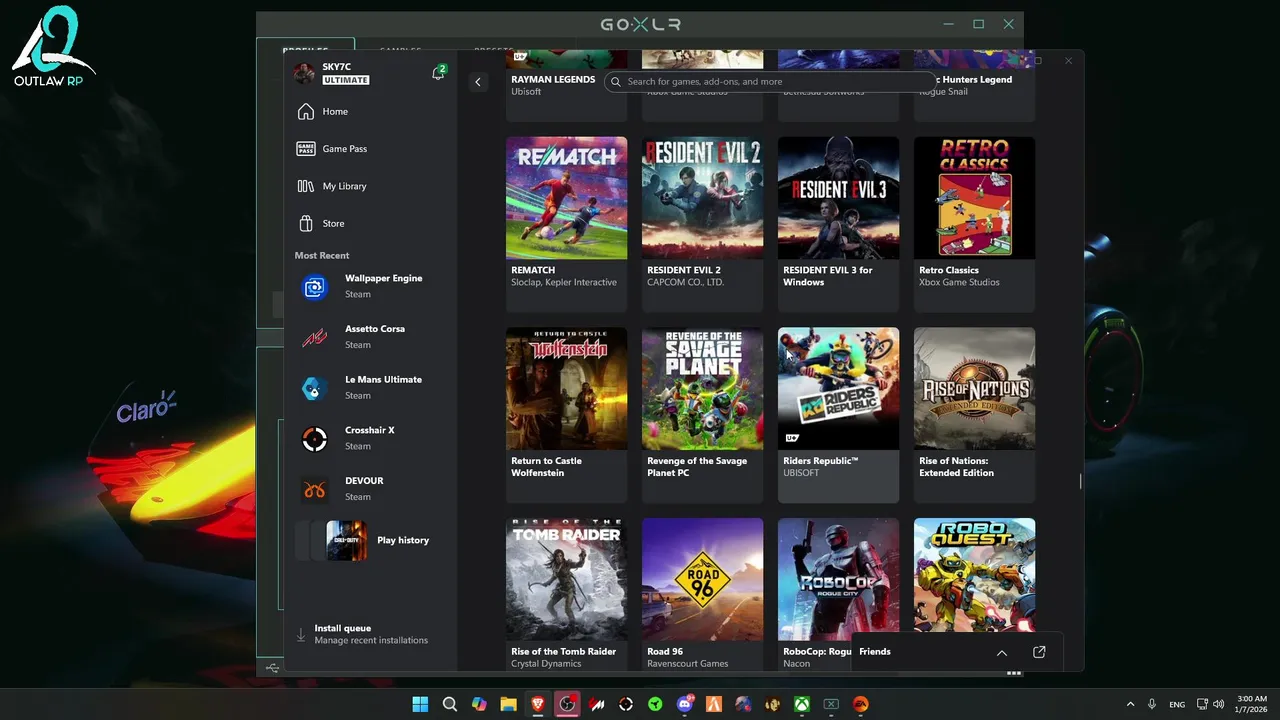The image size is (1280, 720).
Task: Open taskbar Search magnifier
Action: [450, 704]
